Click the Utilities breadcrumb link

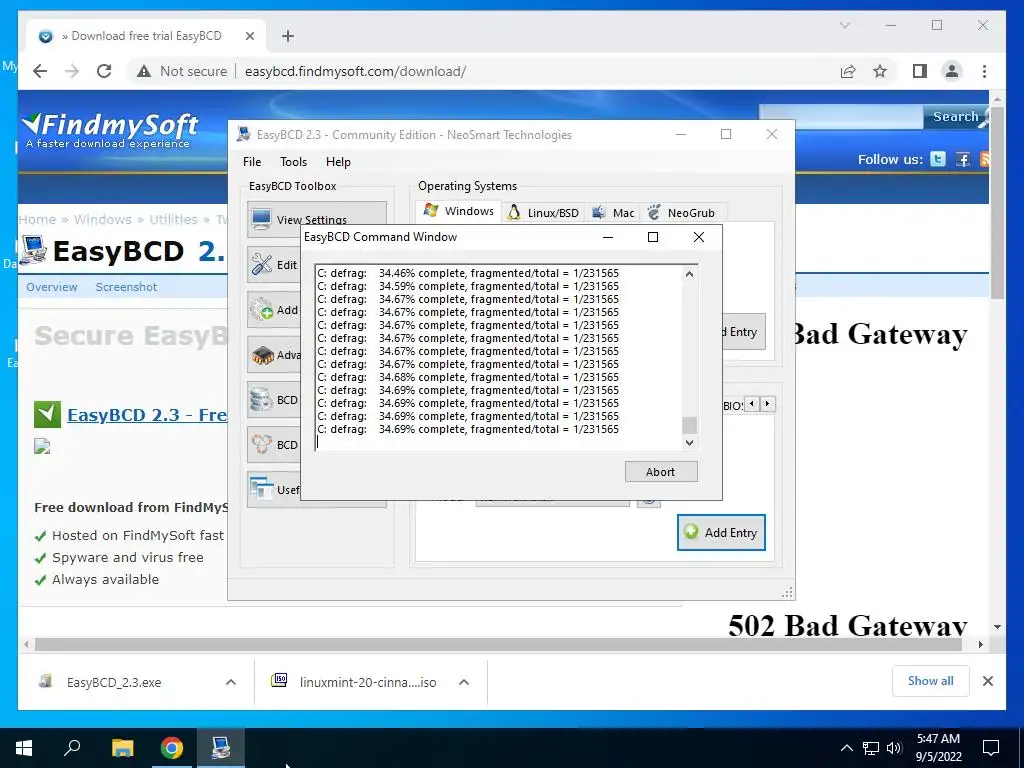pos(173,219)
